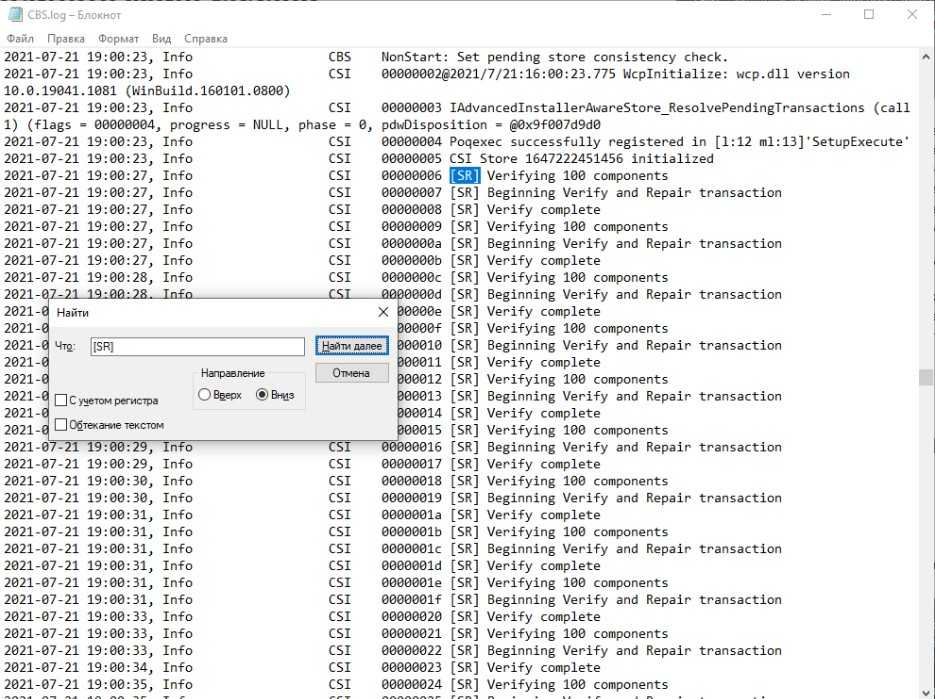Minimize the CBS.log Notepad window
This screenshot has width=935, height=699.
pos(822,15)
